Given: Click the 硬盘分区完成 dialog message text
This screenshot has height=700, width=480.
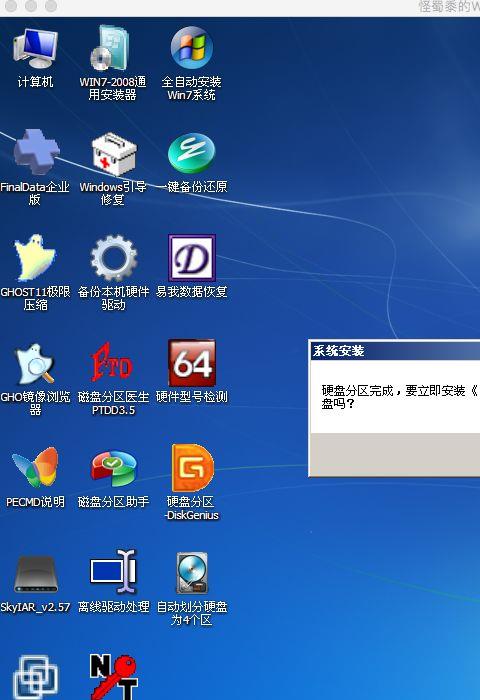Looking at the screenshot, I should [x=400, y=397].
